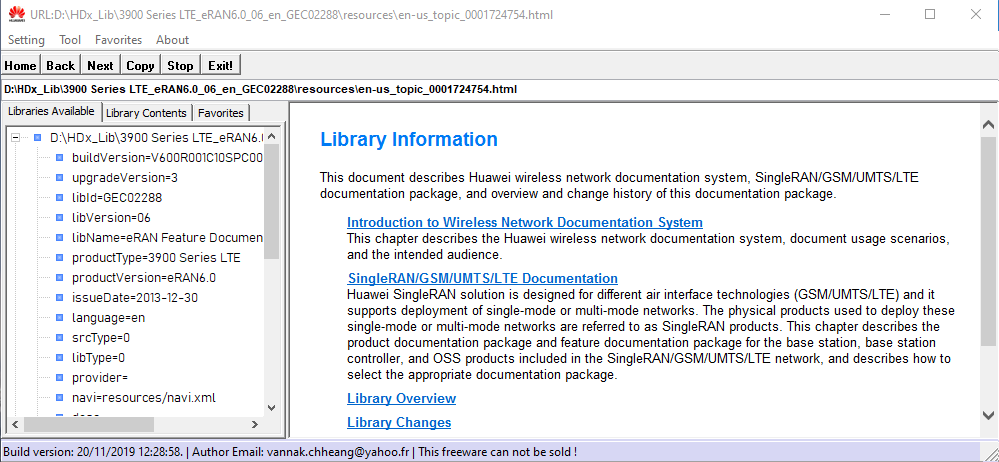Click the content pane scroll up arrow
Screen dimensions: 999x462
pos(988,125)
